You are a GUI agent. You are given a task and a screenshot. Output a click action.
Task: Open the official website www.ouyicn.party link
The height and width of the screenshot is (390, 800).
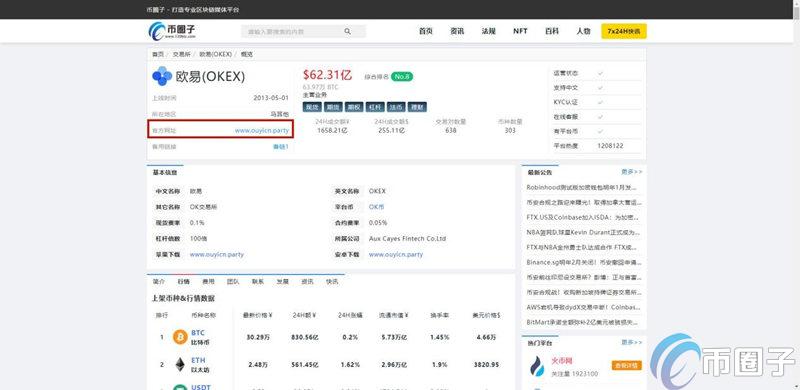click(262, 131)
